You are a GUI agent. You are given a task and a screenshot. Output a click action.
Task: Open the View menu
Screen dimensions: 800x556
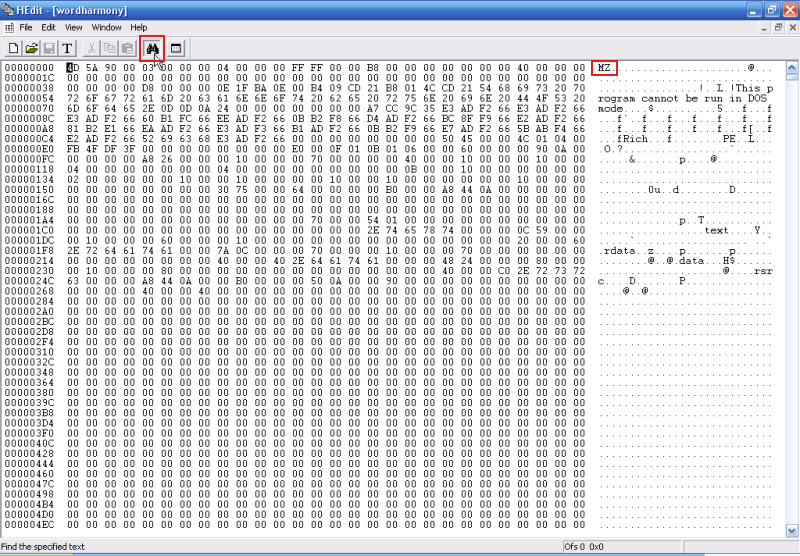[x=73, y=28]
